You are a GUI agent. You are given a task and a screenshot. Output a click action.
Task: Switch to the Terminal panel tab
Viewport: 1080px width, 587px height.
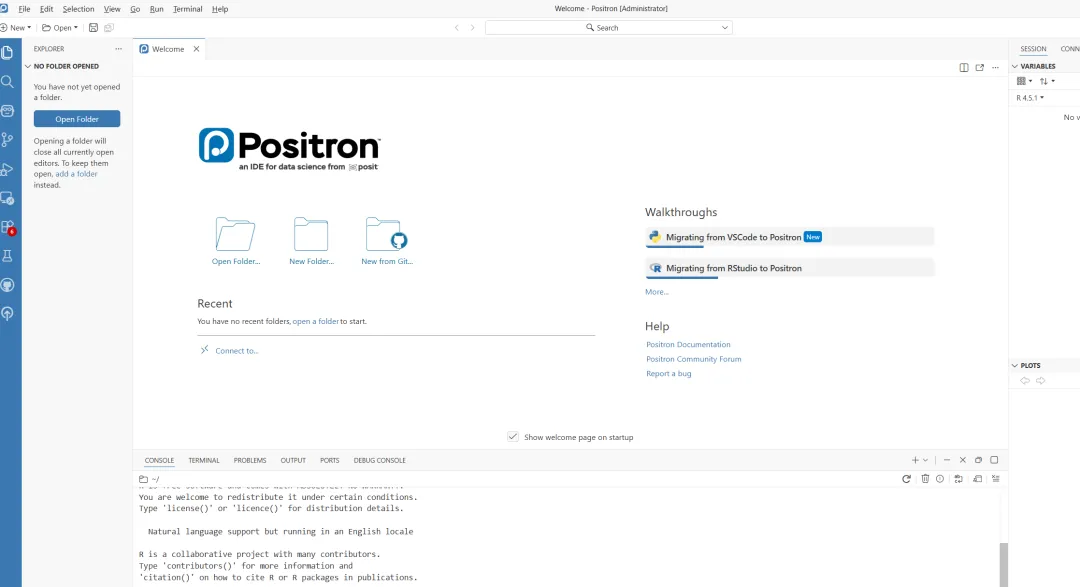click(204, 460)
